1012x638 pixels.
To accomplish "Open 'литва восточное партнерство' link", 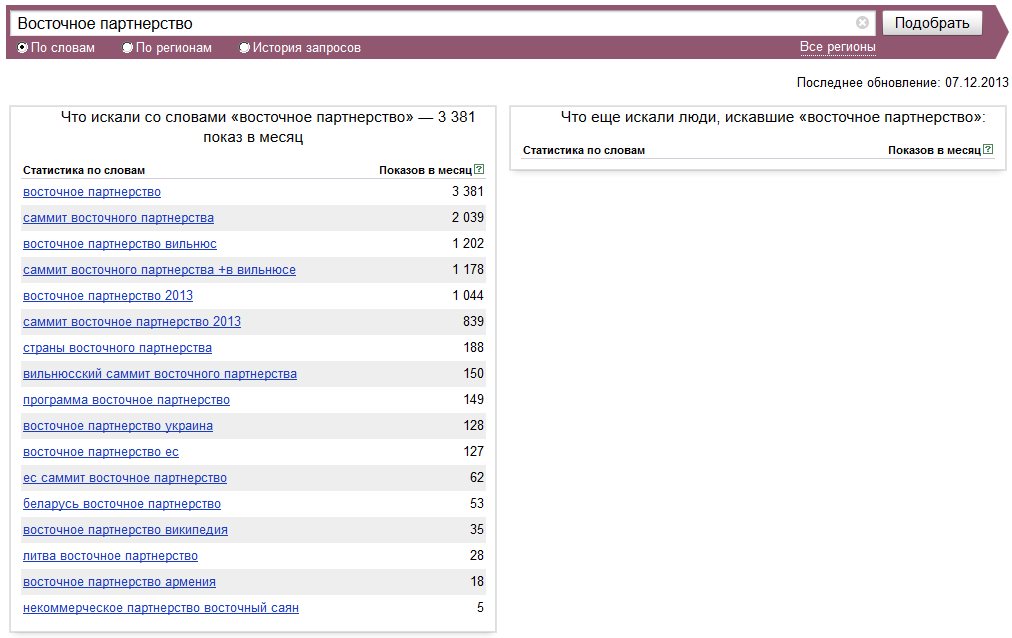I will (x=110, y=556).
